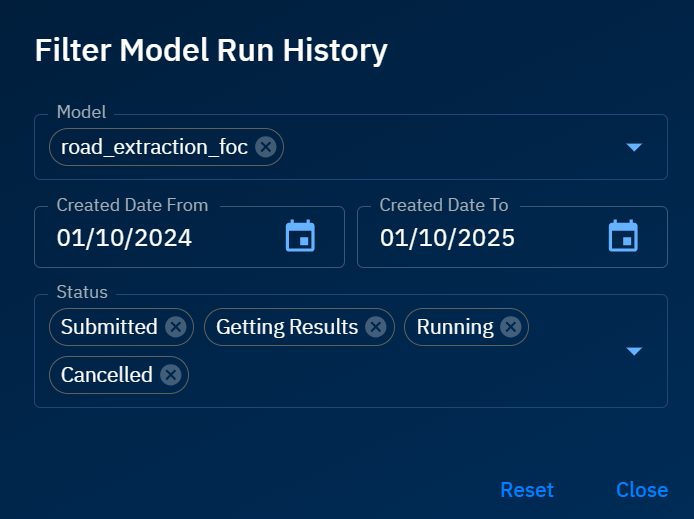Screen dimensions: 694x519
Task: Click the Filter Model Run History title
Action: coord(211,50)
